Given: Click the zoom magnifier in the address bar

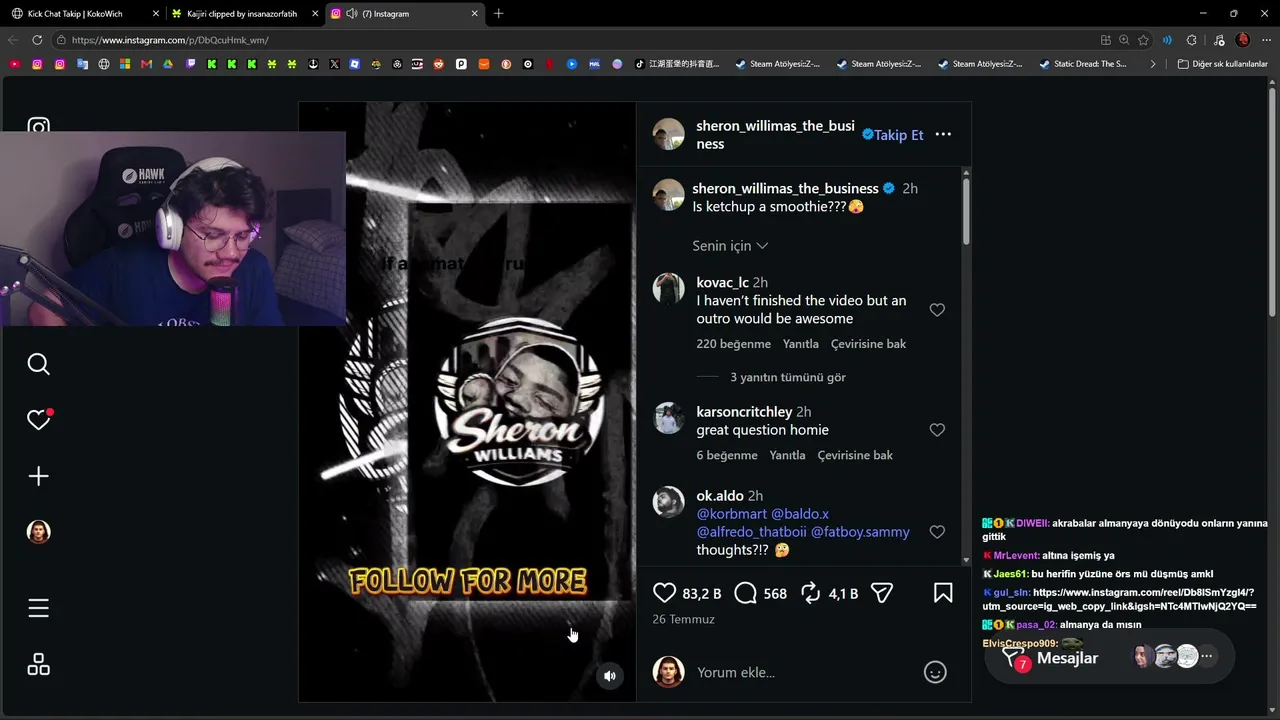Looking at the screenshot, I should 1124,40.
